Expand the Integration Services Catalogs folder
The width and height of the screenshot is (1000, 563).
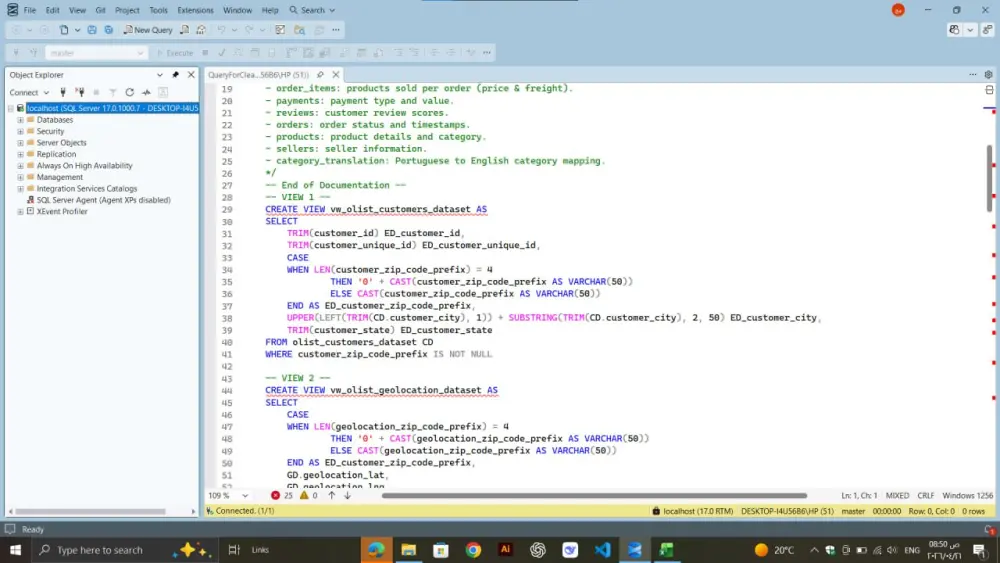point(20,189)
